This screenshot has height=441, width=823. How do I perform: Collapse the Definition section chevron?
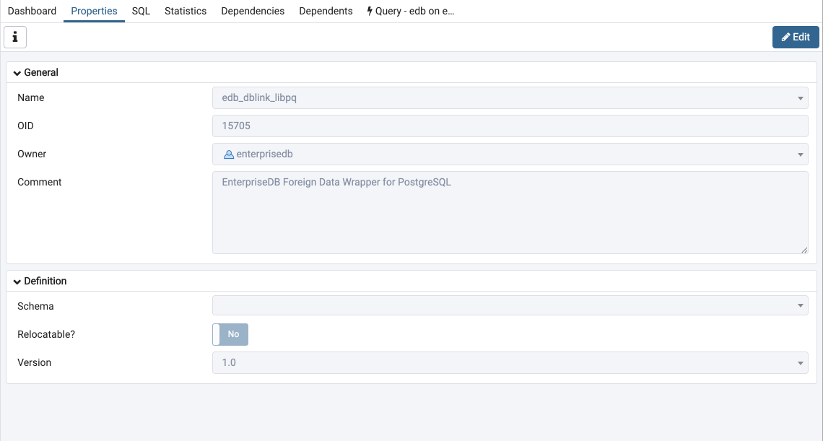(x=17, y=282)
